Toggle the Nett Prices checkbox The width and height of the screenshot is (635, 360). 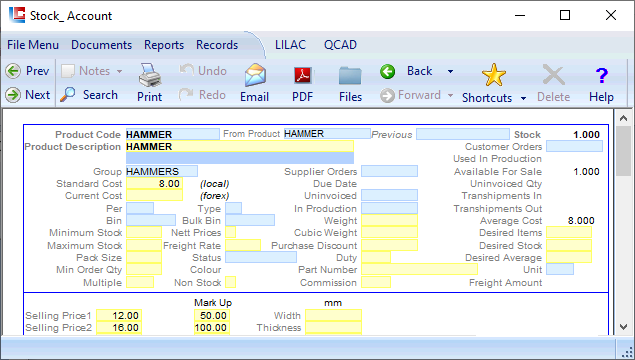(230, 233)
